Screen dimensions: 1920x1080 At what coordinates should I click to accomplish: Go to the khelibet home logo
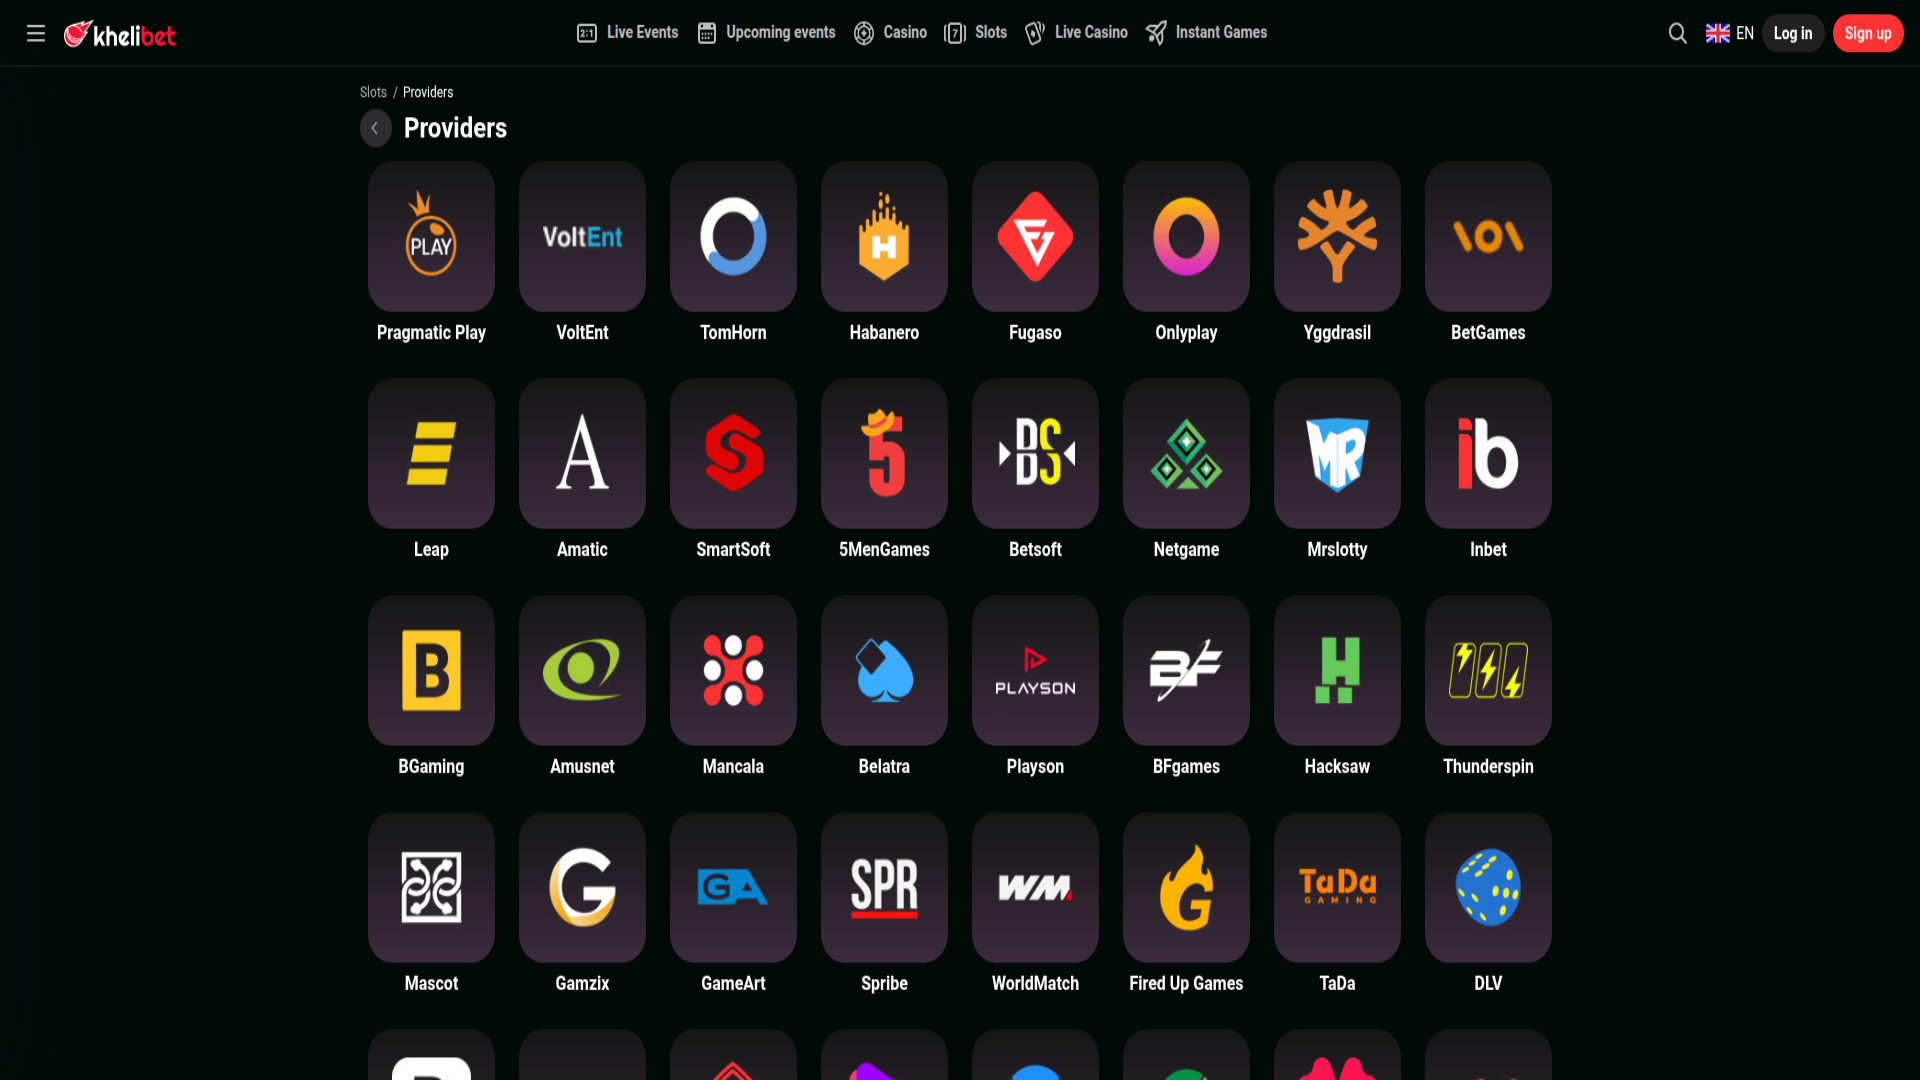coord(120,34)
